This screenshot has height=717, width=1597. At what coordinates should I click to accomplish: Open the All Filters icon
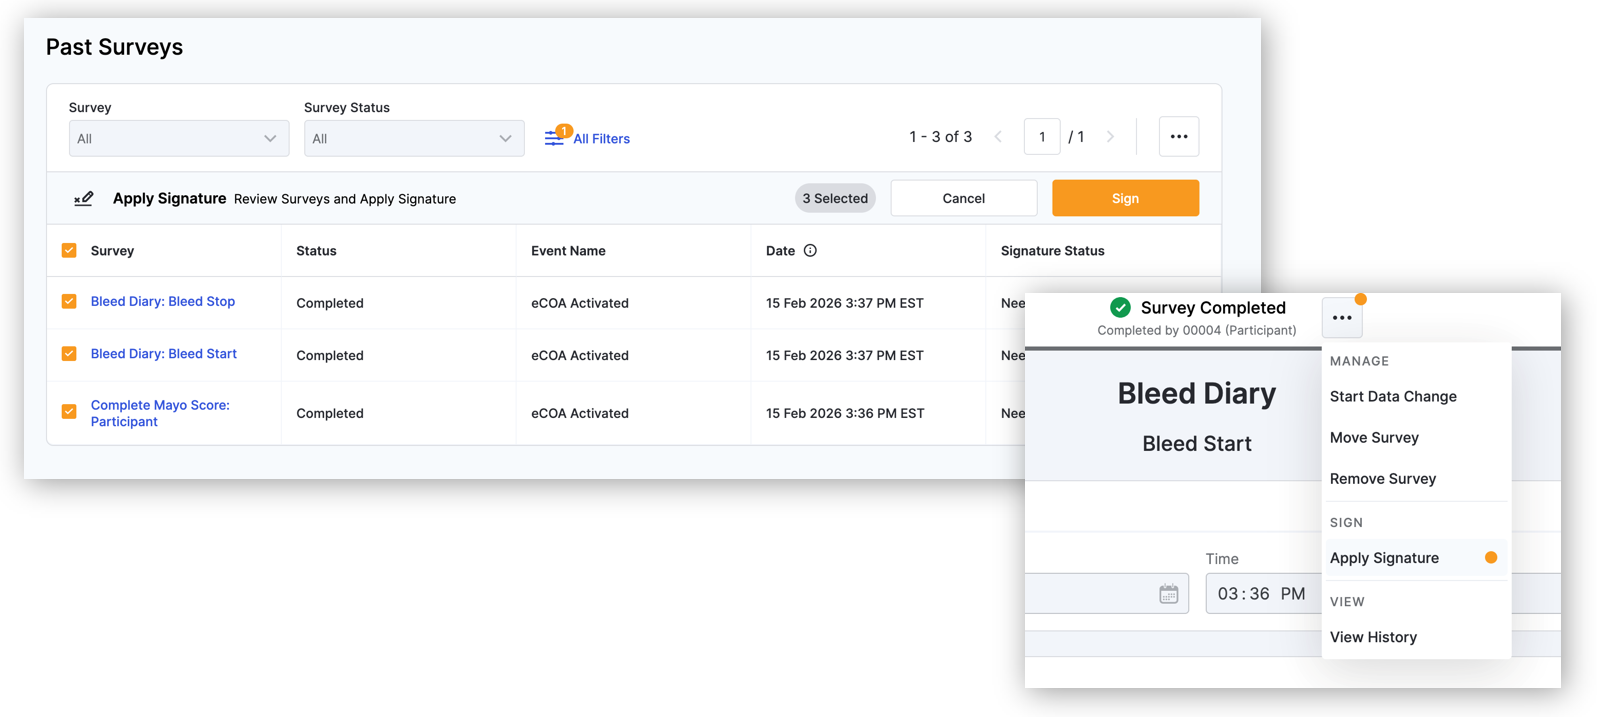coord(555,138)
